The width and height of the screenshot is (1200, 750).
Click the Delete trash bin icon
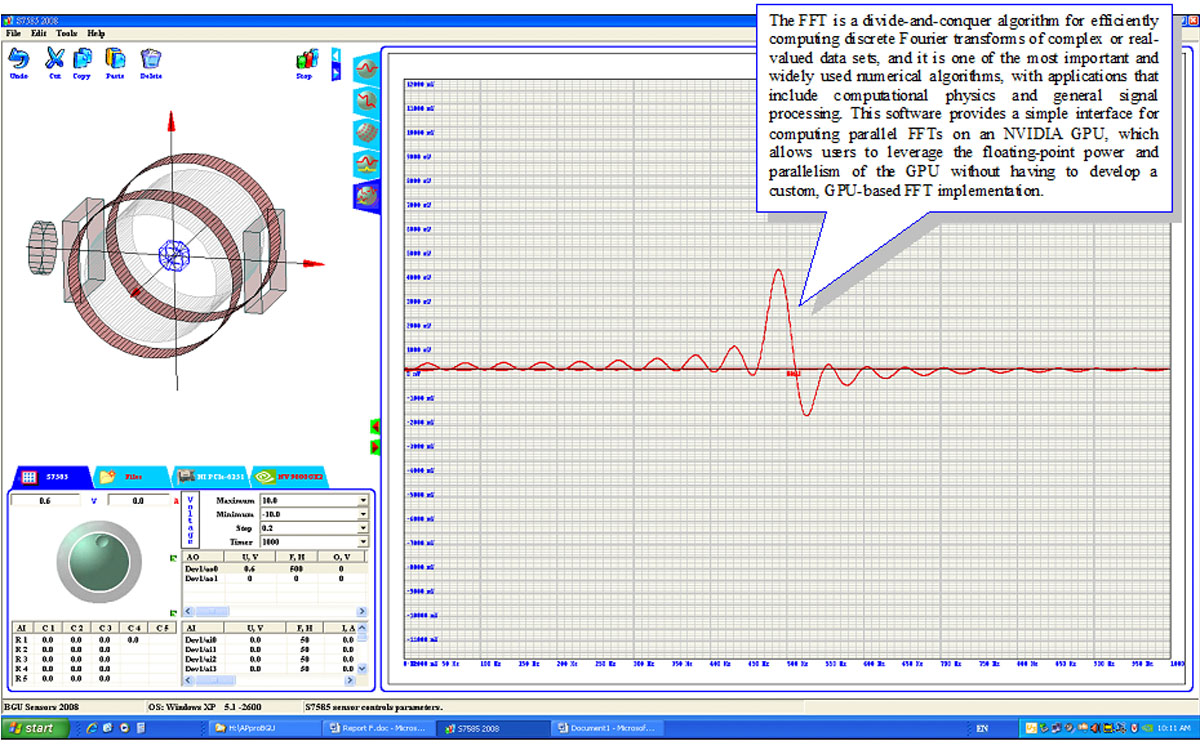151,59
